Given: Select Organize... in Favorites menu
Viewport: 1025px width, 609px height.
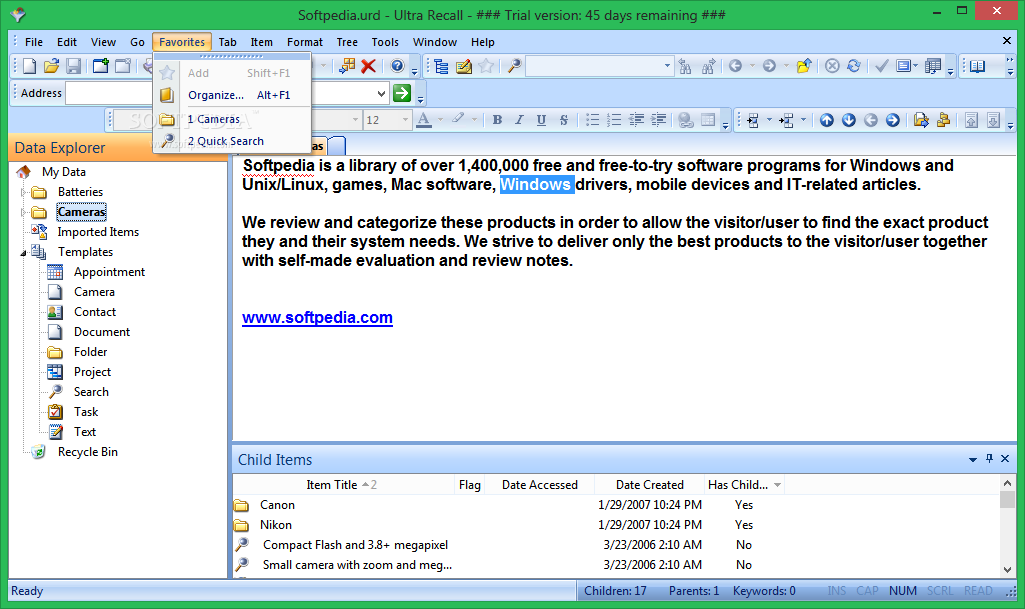Looking at the screenshot, I should (232, 95).
